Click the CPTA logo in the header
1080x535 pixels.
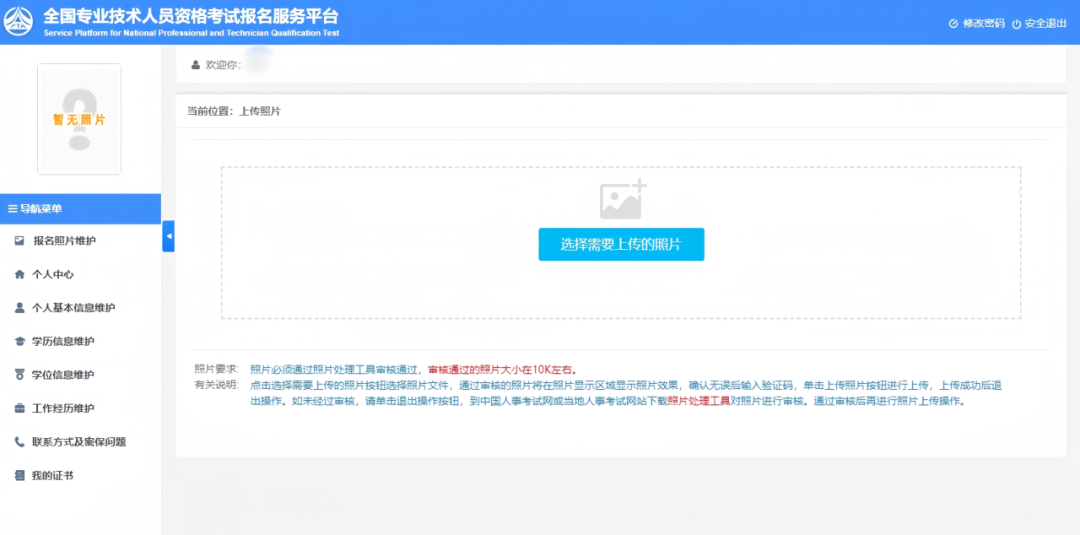point(19,22)
